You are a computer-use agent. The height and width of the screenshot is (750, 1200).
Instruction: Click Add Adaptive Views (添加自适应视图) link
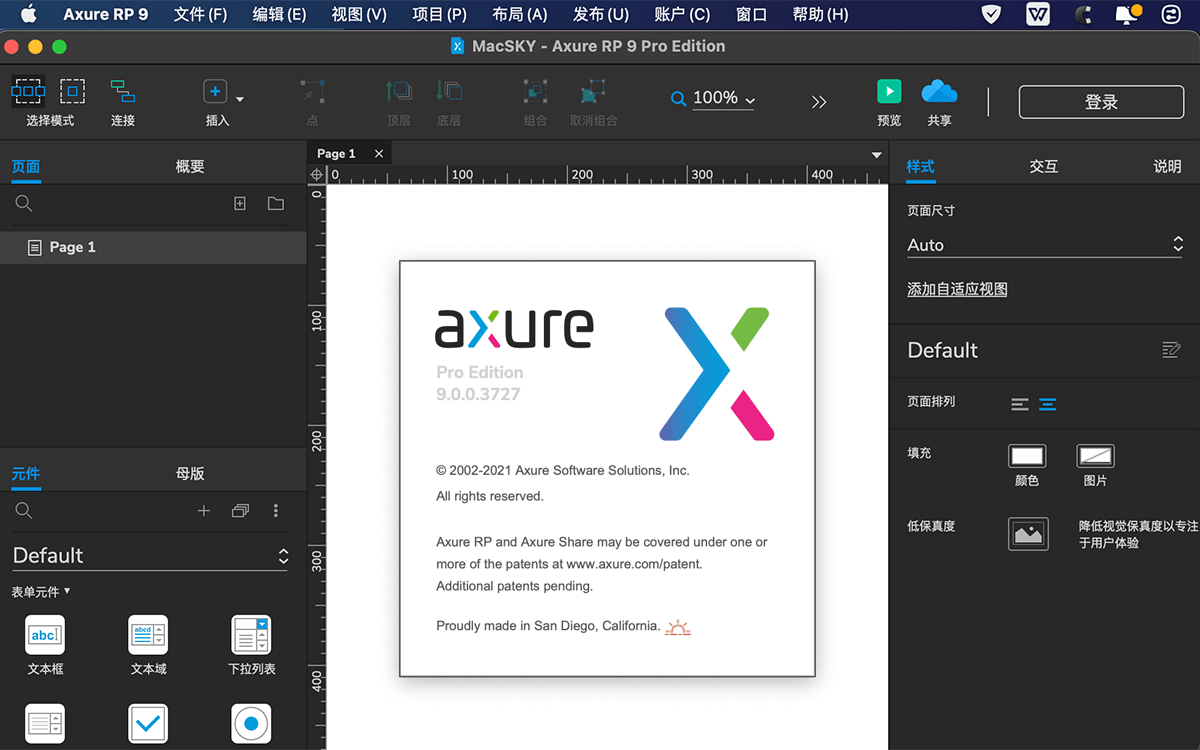click(957, 289)
